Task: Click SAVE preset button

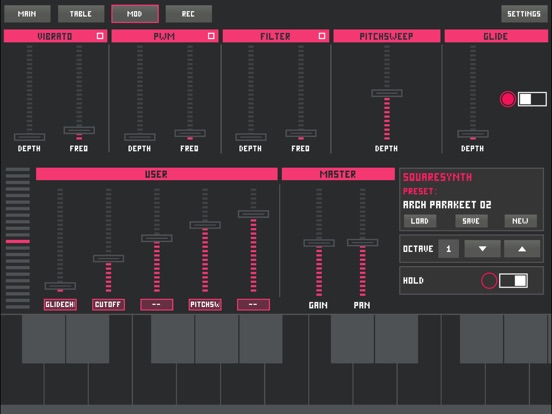Action: tap(471, 221)
